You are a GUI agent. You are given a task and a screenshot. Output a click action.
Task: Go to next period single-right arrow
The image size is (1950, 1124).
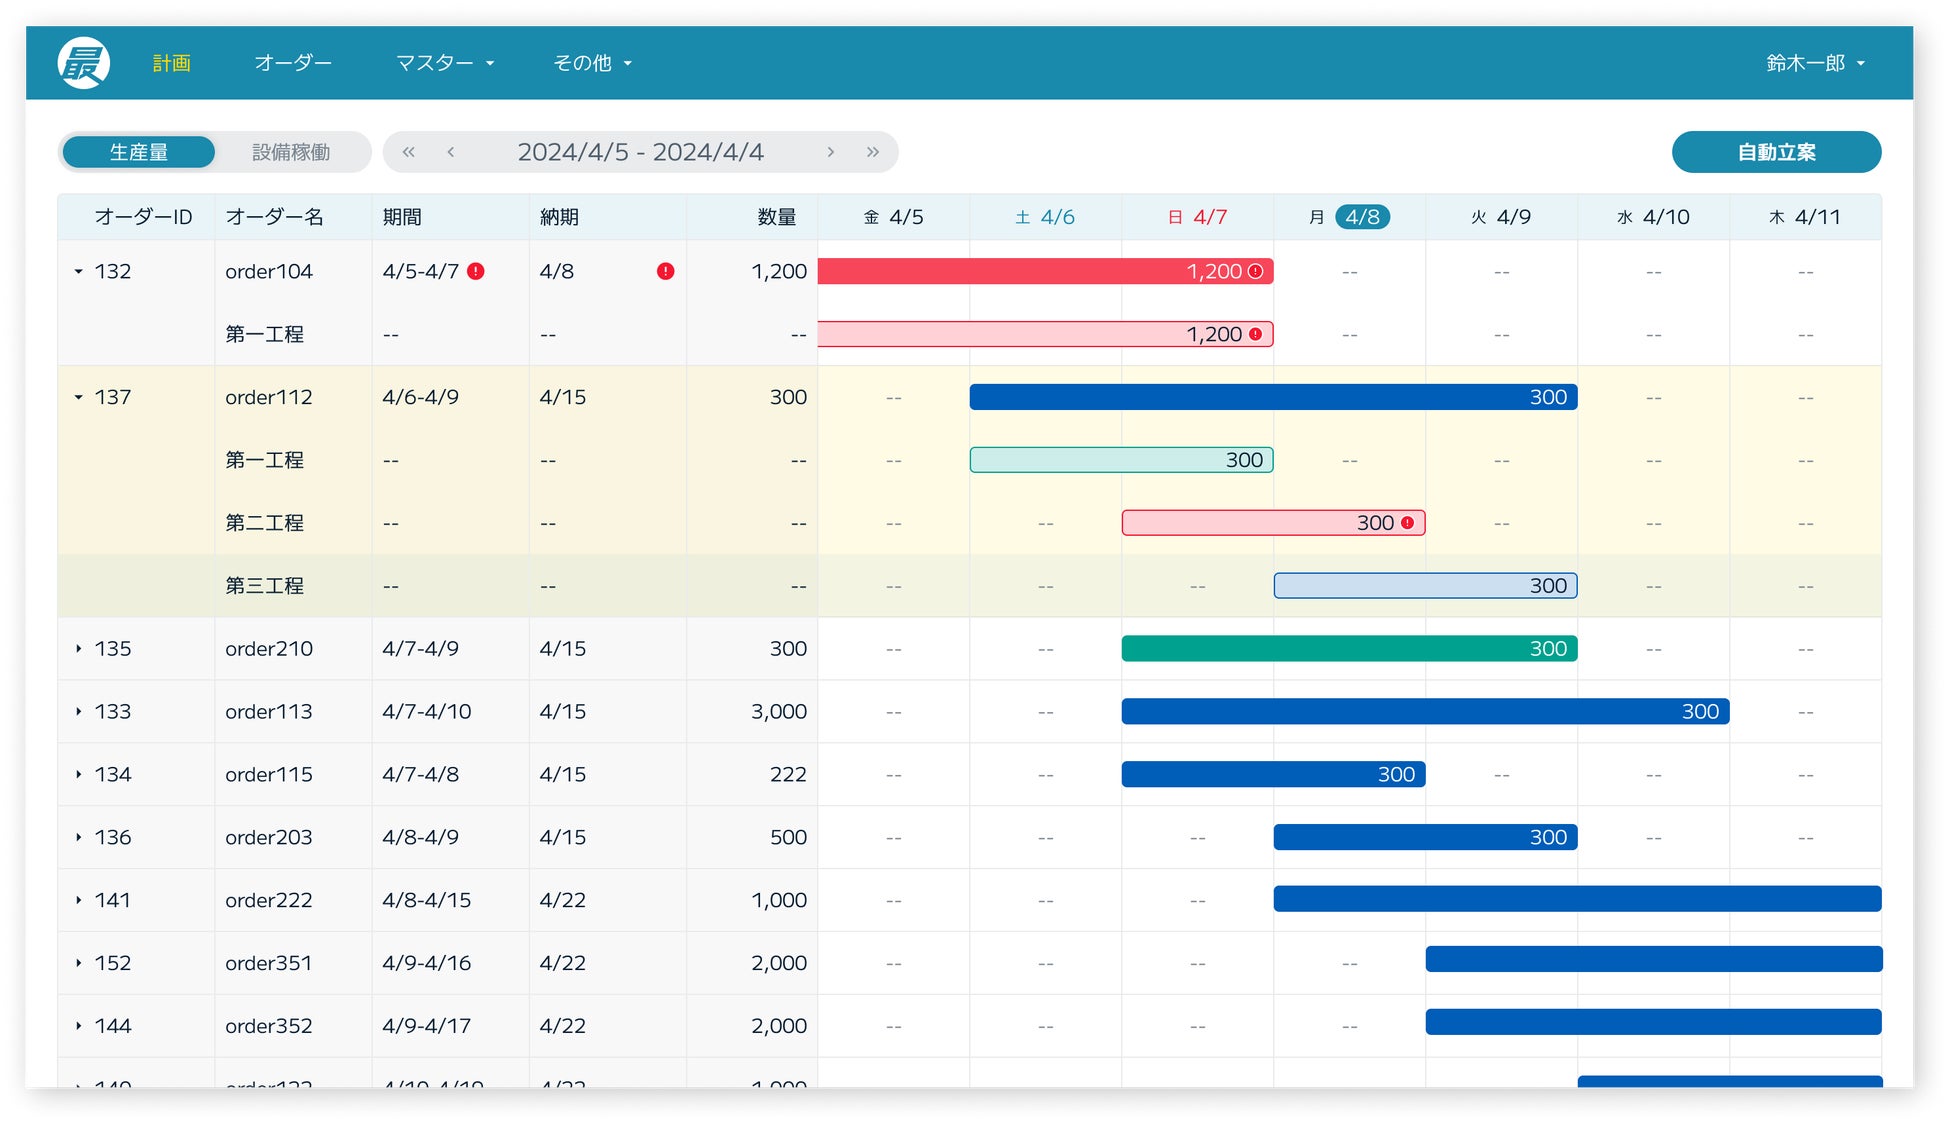point(830,152)
